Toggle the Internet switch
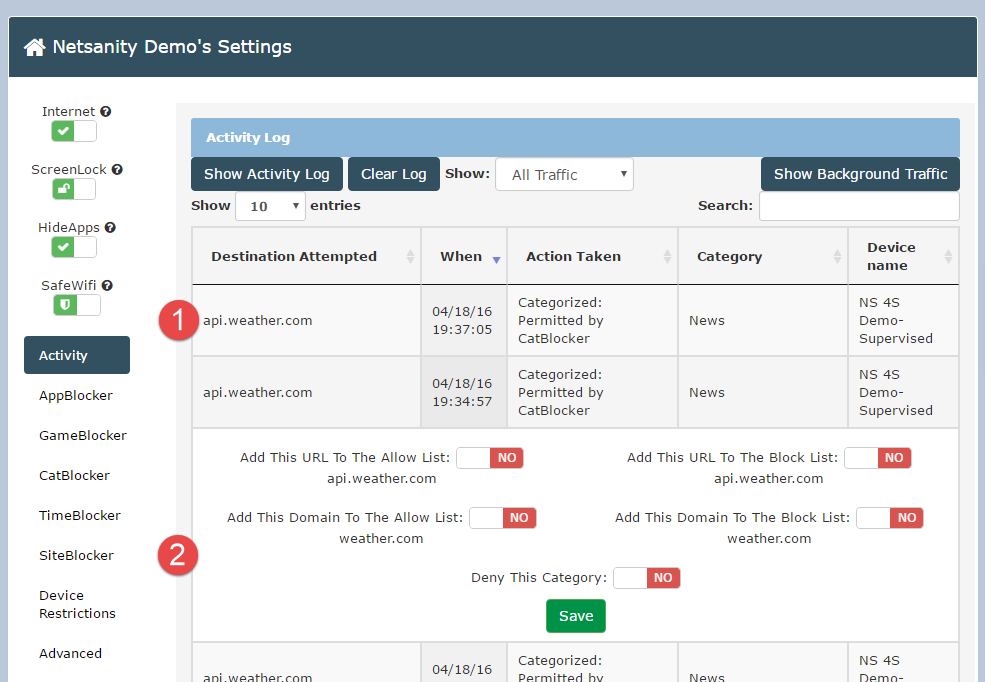Viewport: 985px width, 682px height. tap(74, 131)
